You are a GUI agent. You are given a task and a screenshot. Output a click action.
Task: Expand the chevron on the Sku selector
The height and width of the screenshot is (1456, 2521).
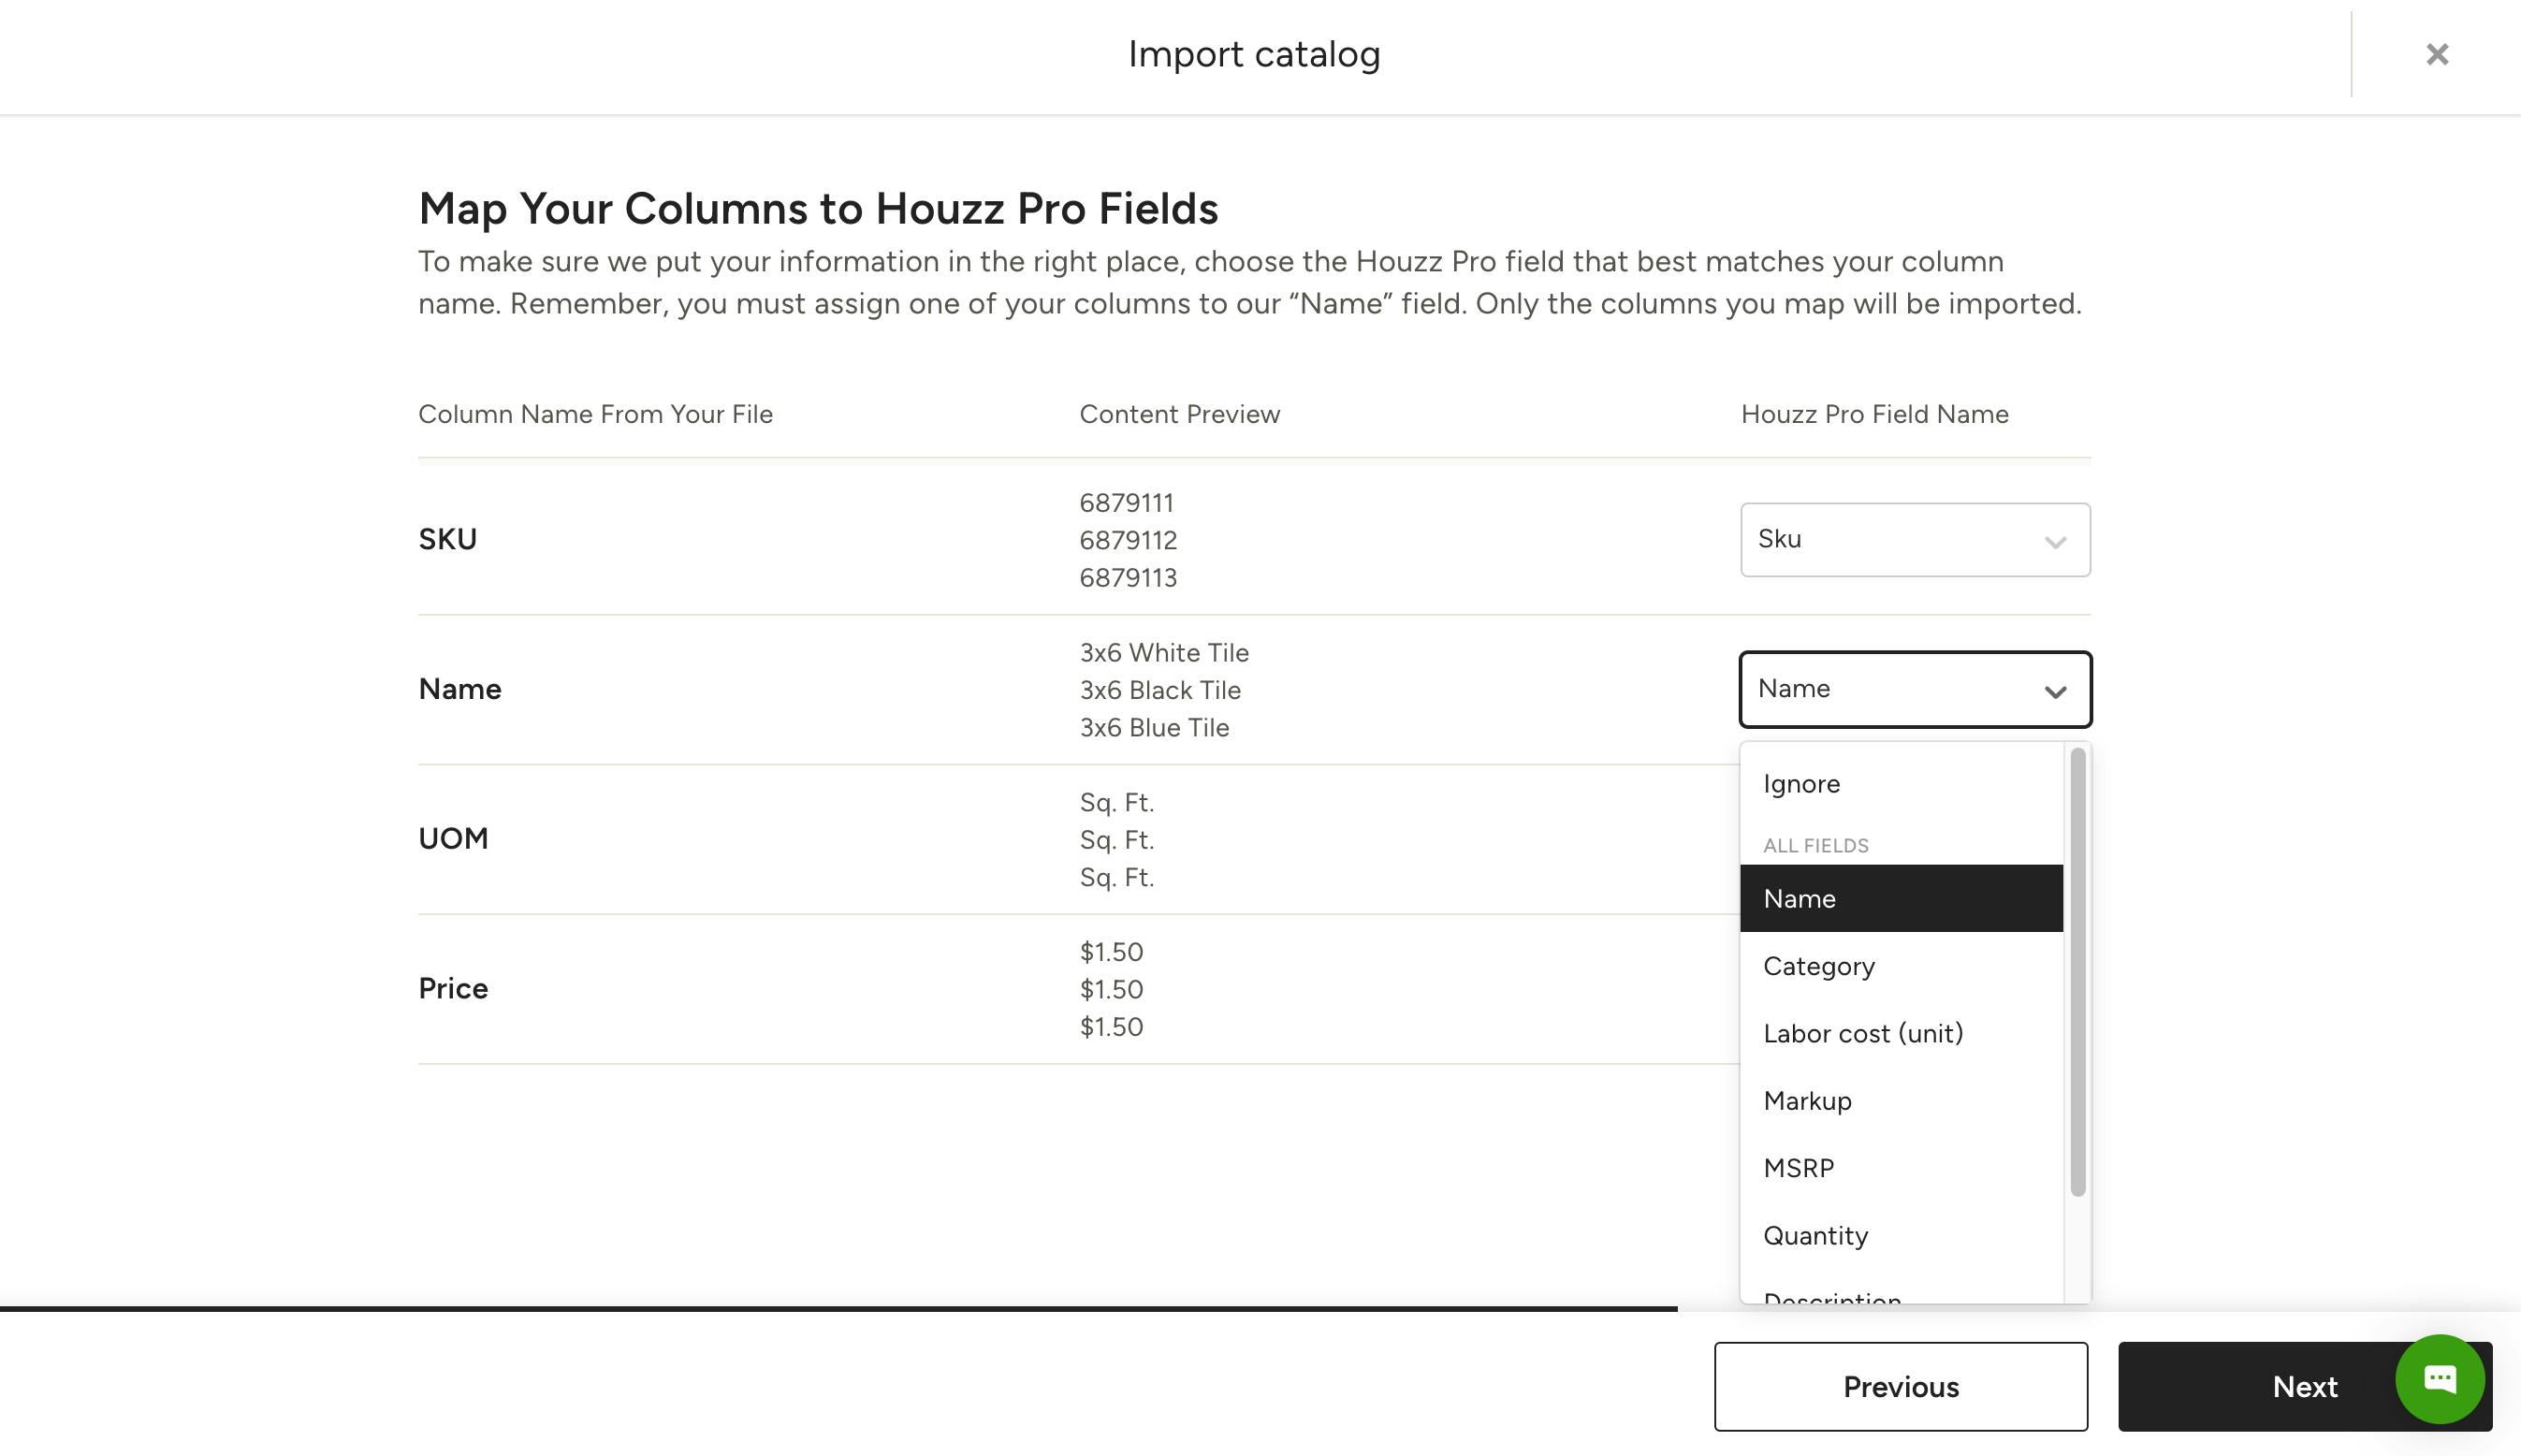[2057, 543]
